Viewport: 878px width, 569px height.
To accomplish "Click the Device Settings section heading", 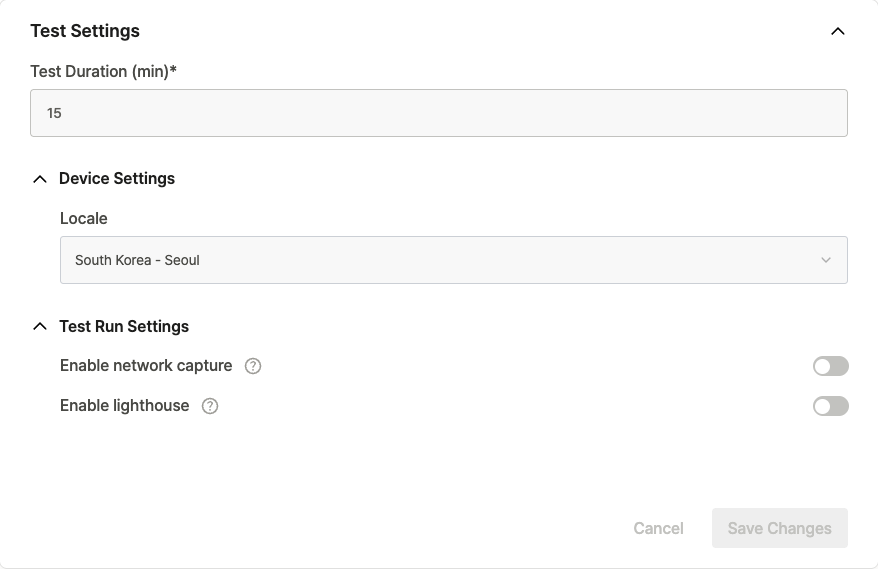I will coord(117,179).
